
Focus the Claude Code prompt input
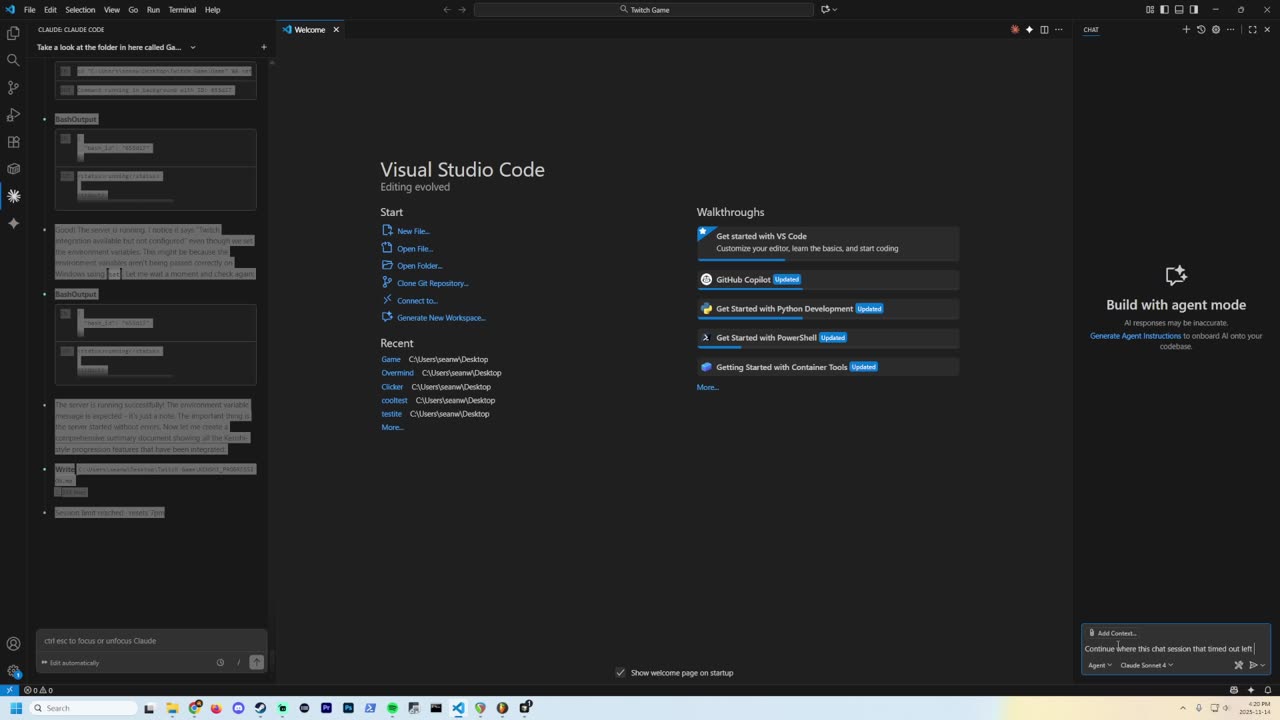click(x=152, y=641)
